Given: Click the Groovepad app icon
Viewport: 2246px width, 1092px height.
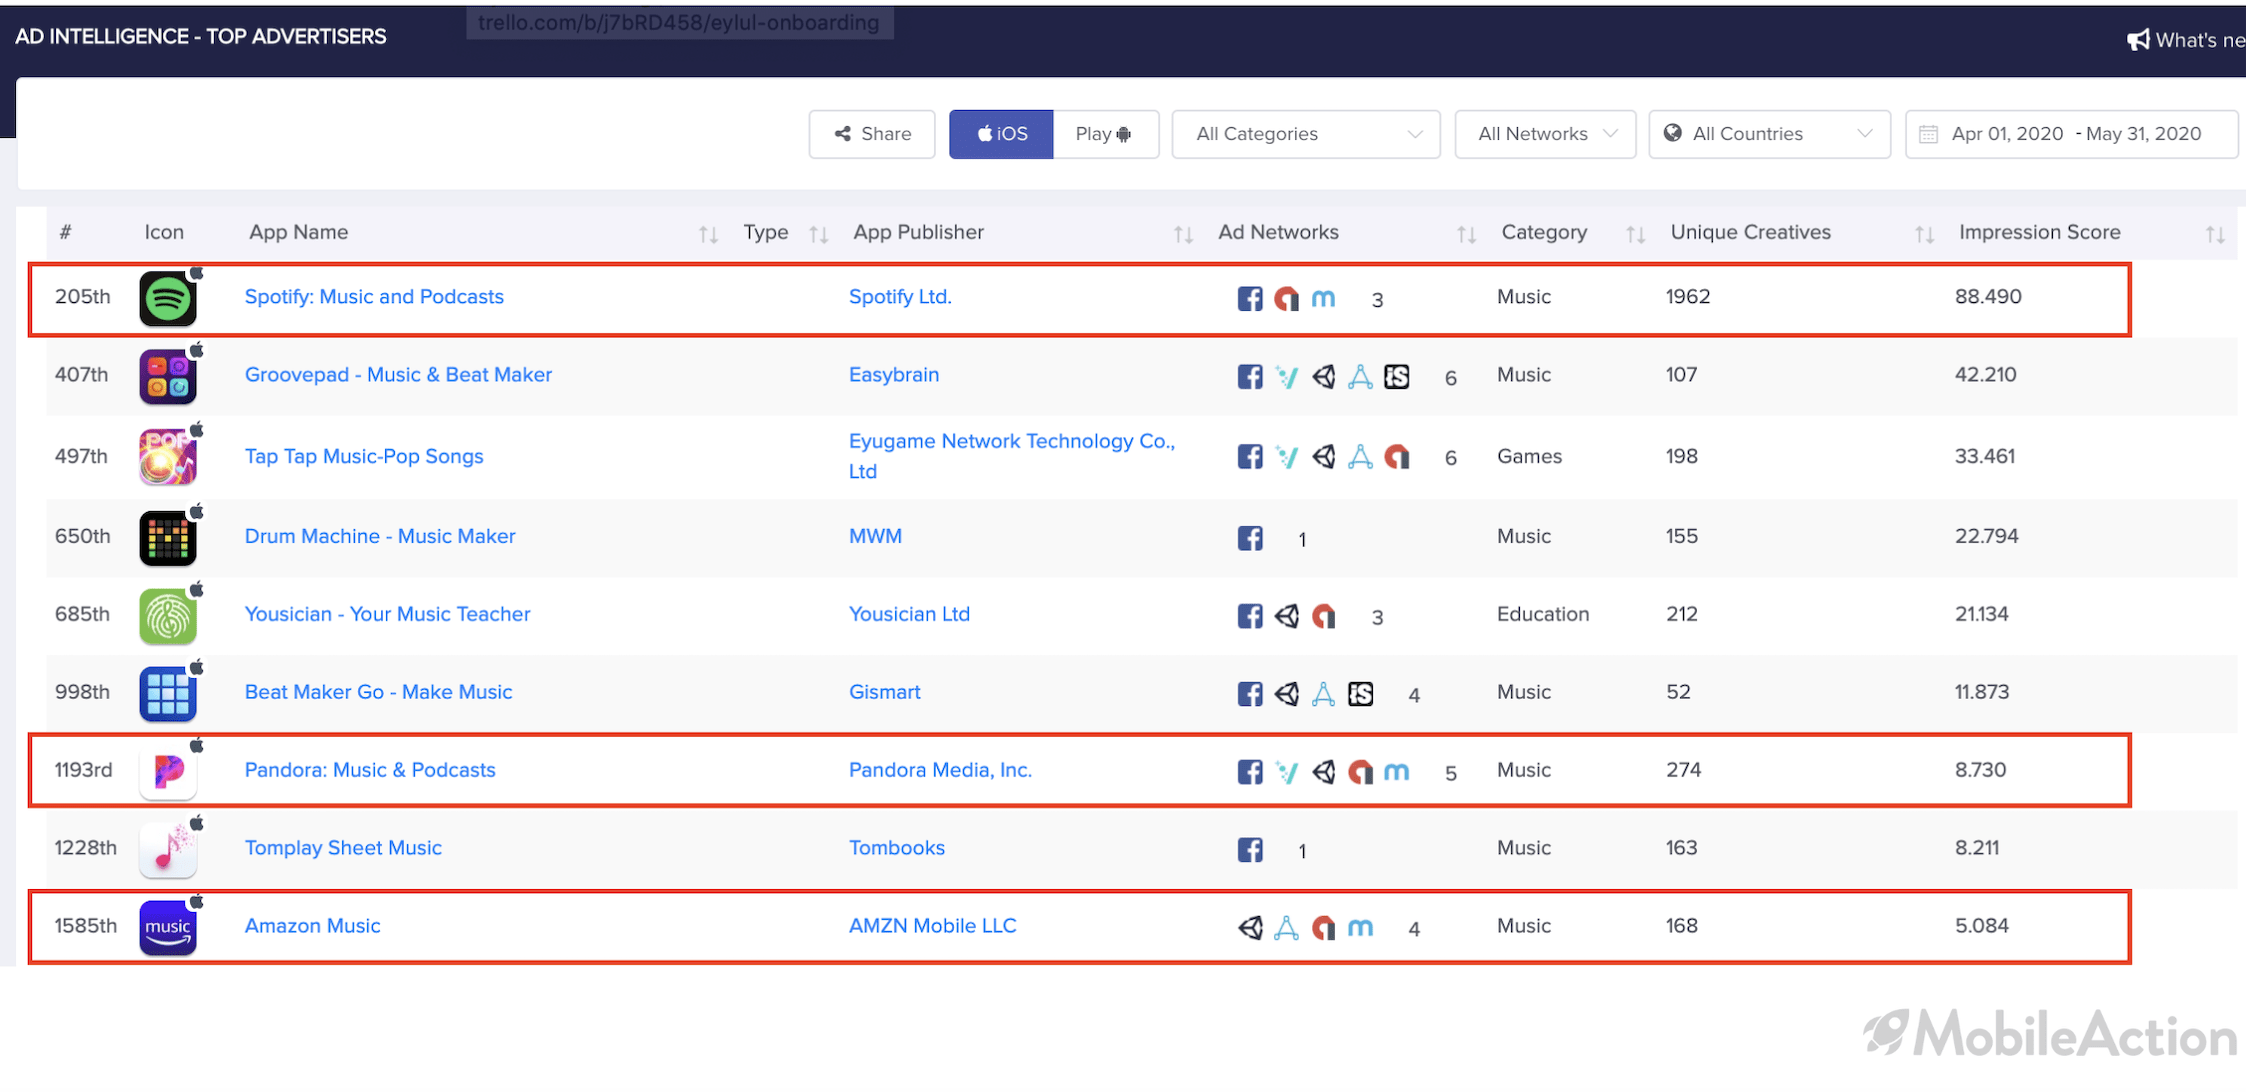Looking at the screenshot, I should [166, 375].
